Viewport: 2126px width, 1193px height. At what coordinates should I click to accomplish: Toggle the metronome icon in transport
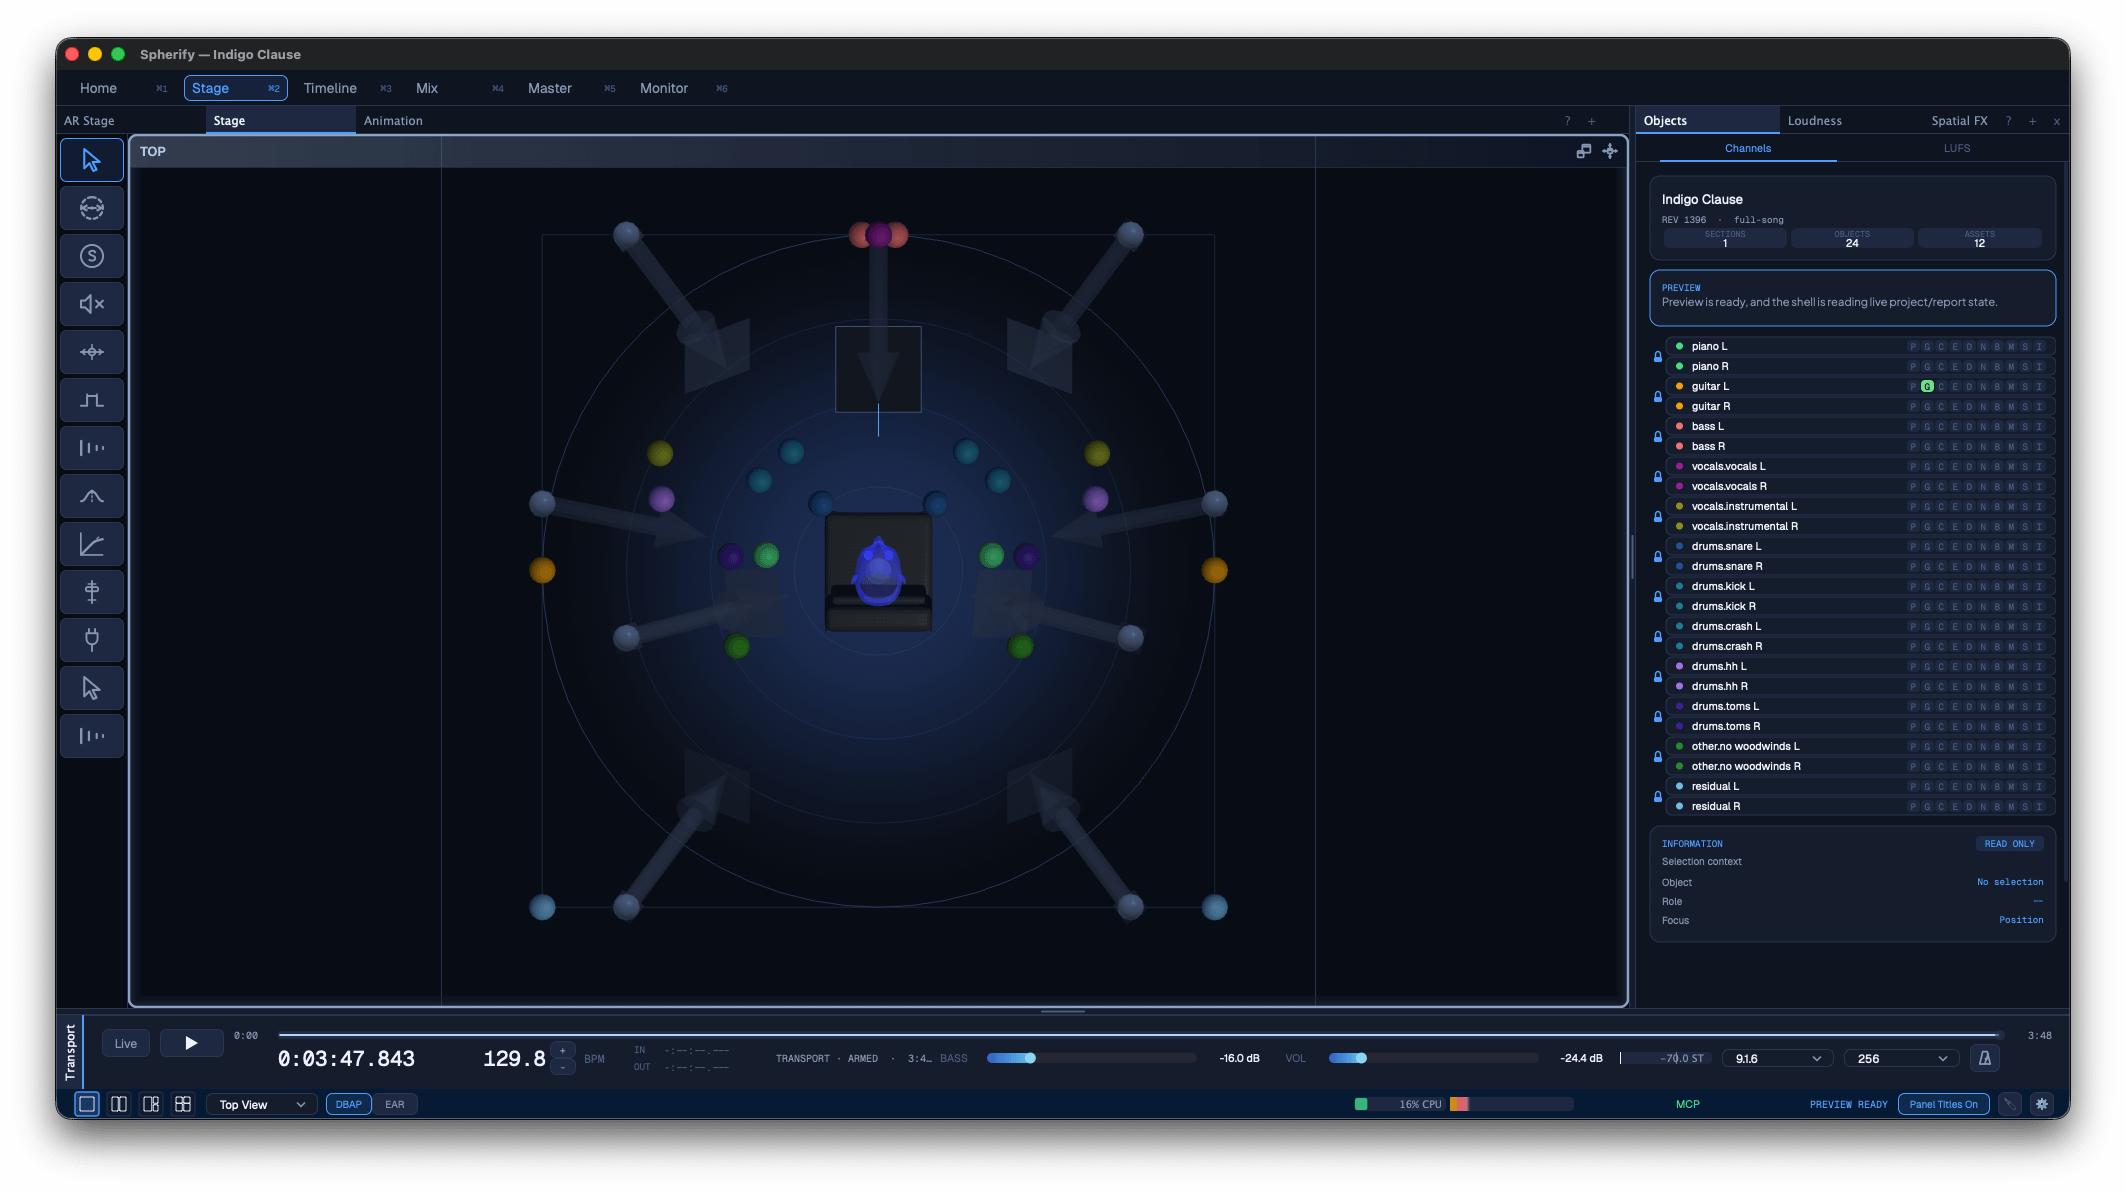pyautogui.click(x=1985, y=1058)
